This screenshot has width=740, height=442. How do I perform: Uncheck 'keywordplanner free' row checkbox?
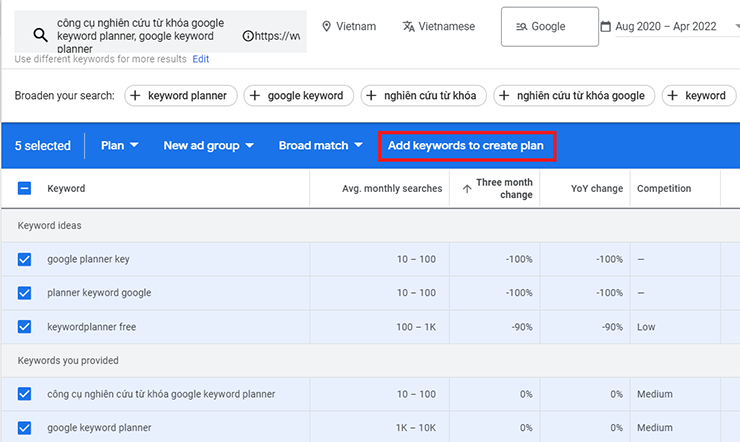[25, 326]
